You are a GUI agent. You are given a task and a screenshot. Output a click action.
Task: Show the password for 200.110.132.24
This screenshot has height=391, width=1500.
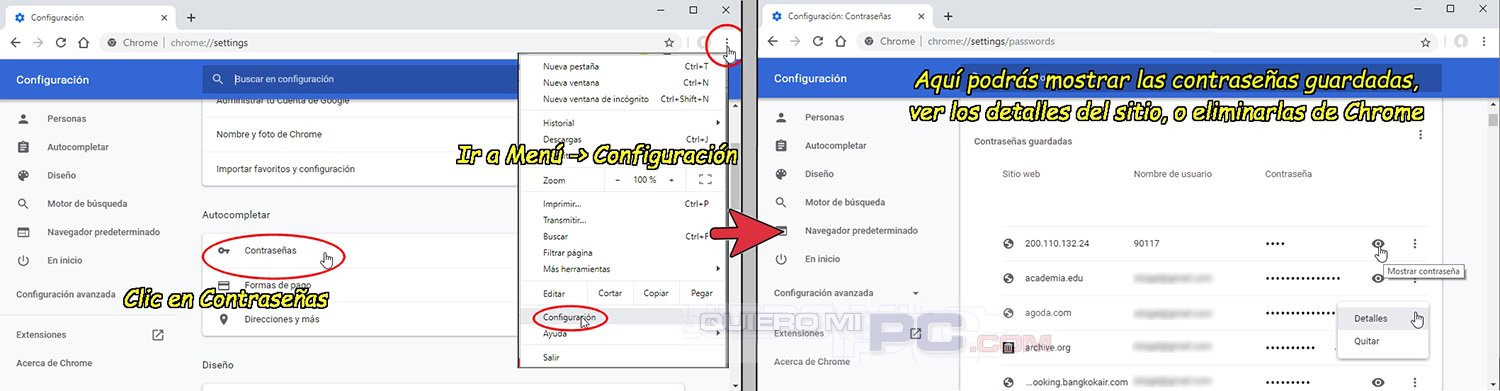1379,244
